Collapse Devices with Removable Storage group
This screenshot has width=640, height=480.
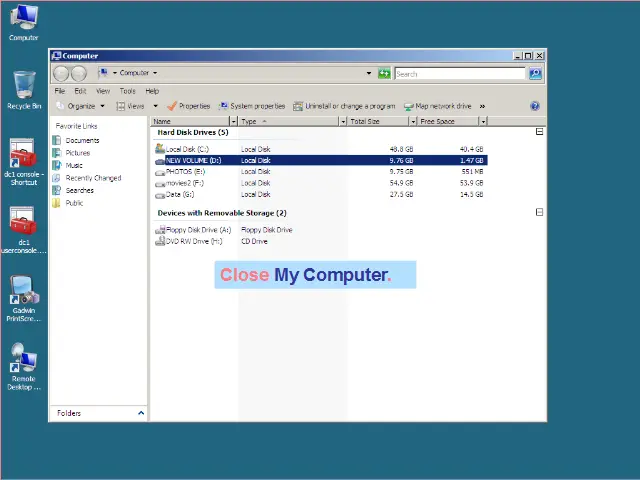(539, 212)
